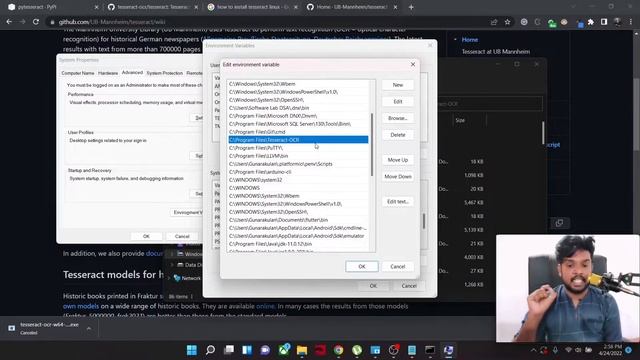Open taskbar Search
The height and width of the screenshot is (360, 640).
pos(210,350)
